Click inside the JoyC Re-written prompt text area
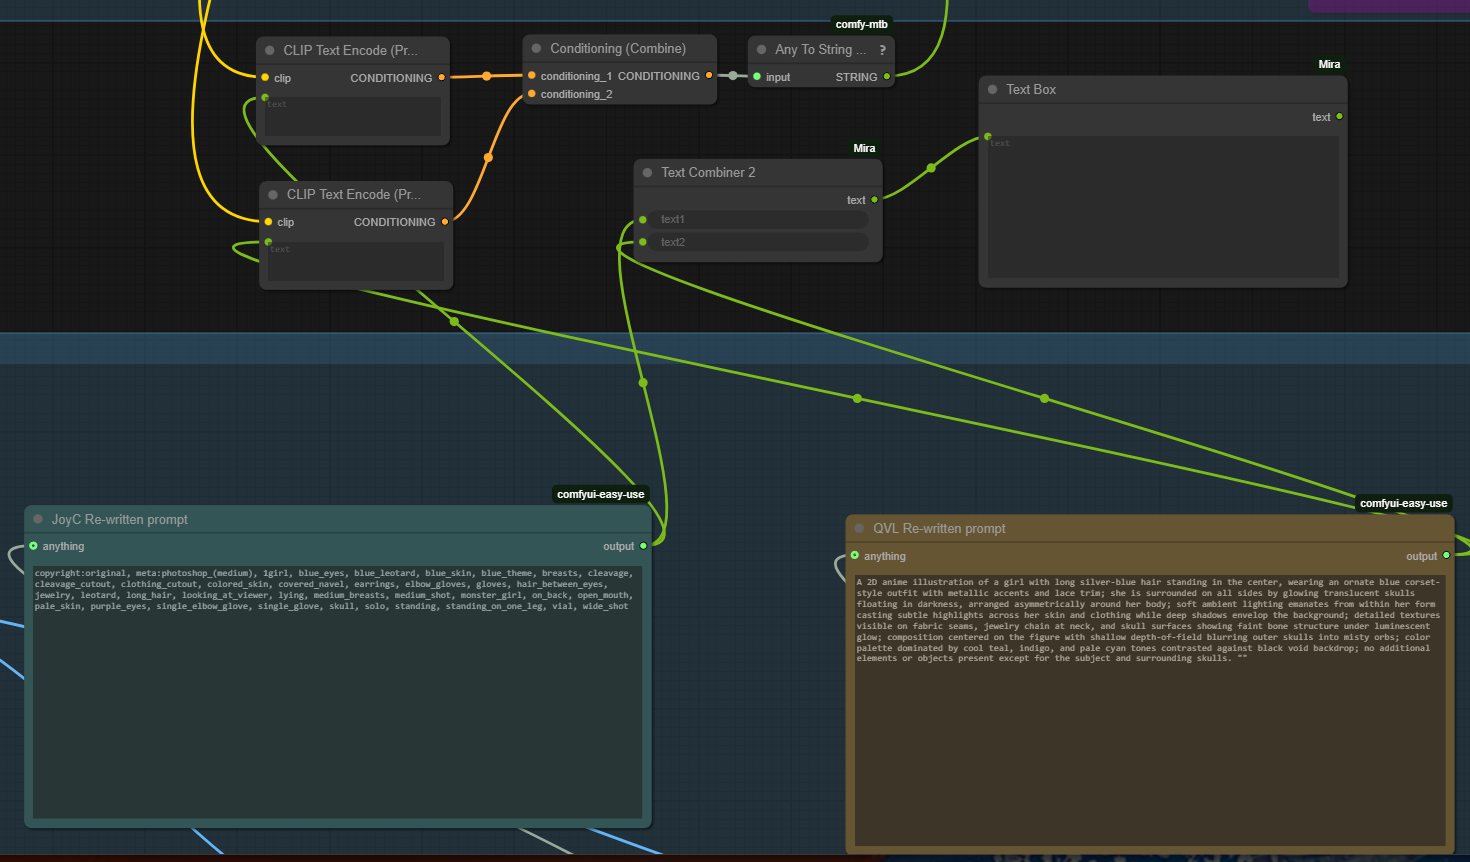Screen dimensions: 1470x862 click(x=337, y=700)
